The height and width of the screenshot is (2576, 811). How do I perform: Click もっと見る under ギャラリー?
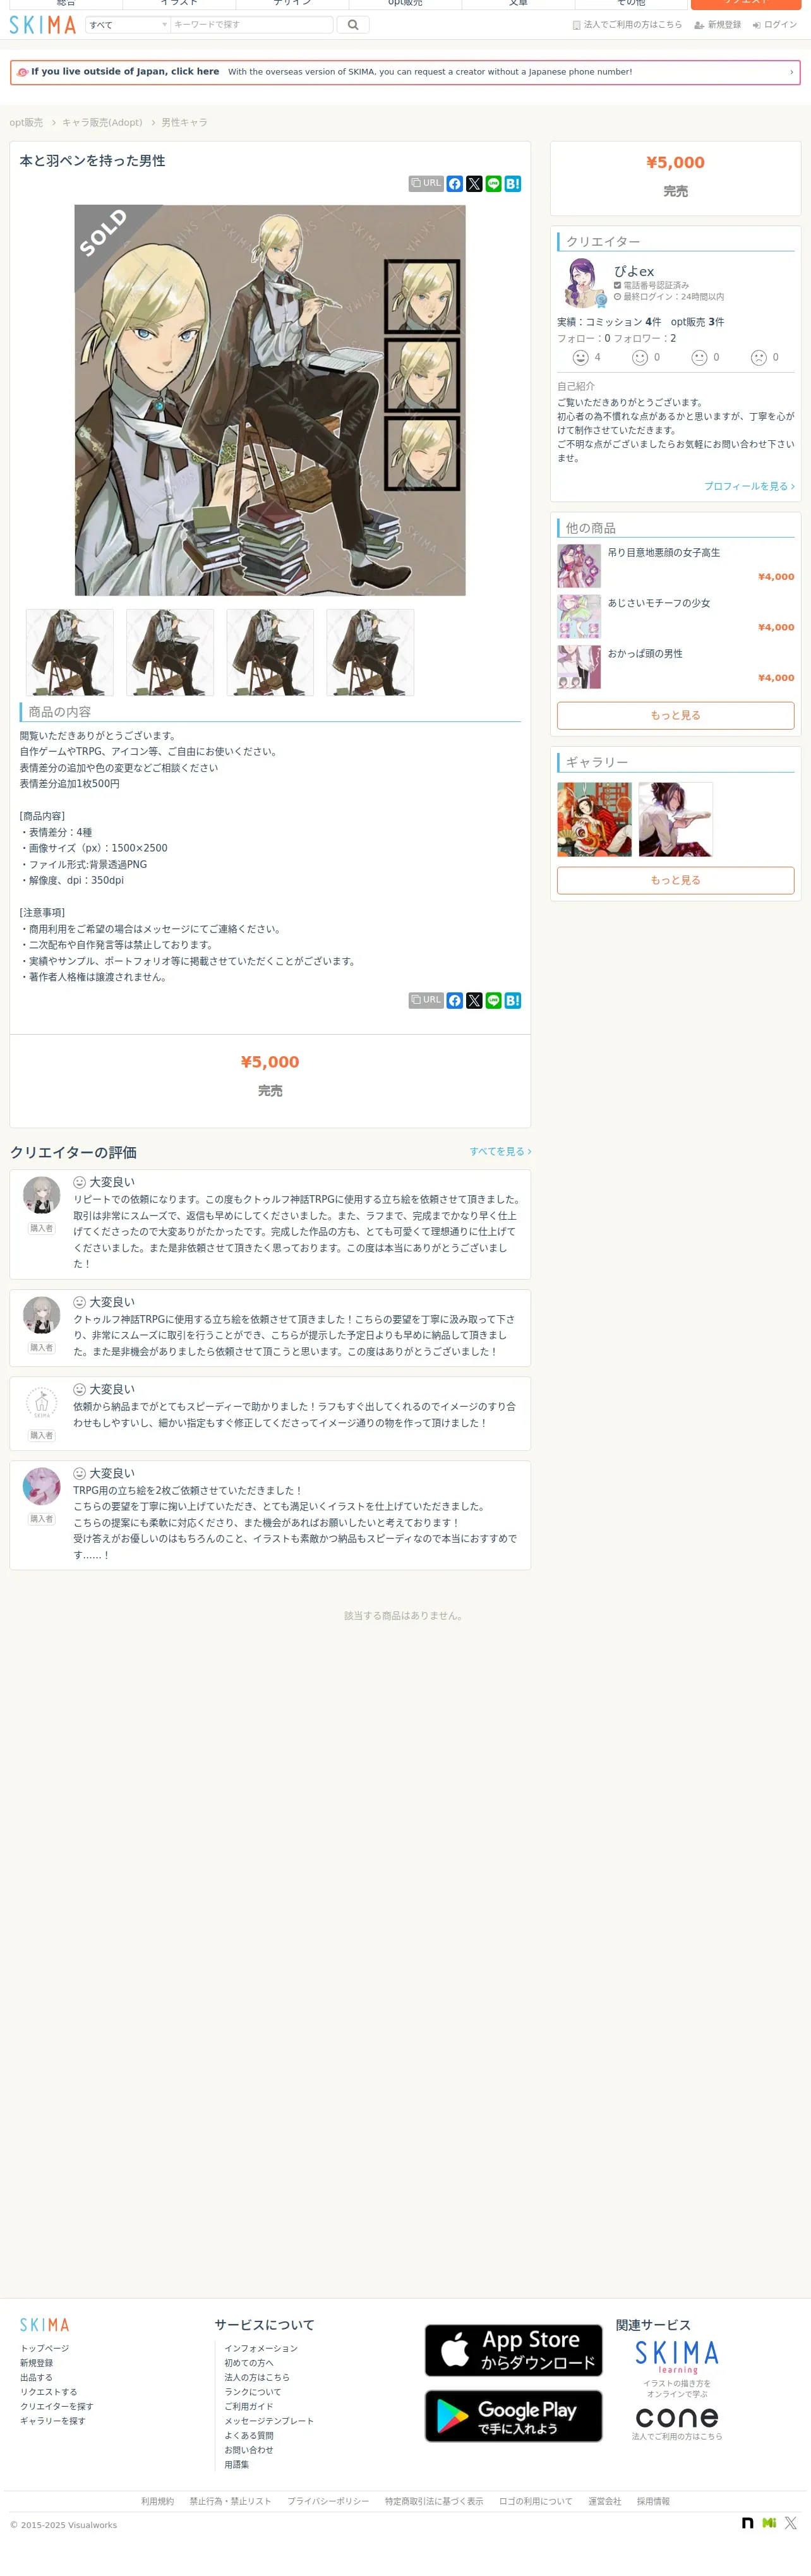tap(675, 880)
